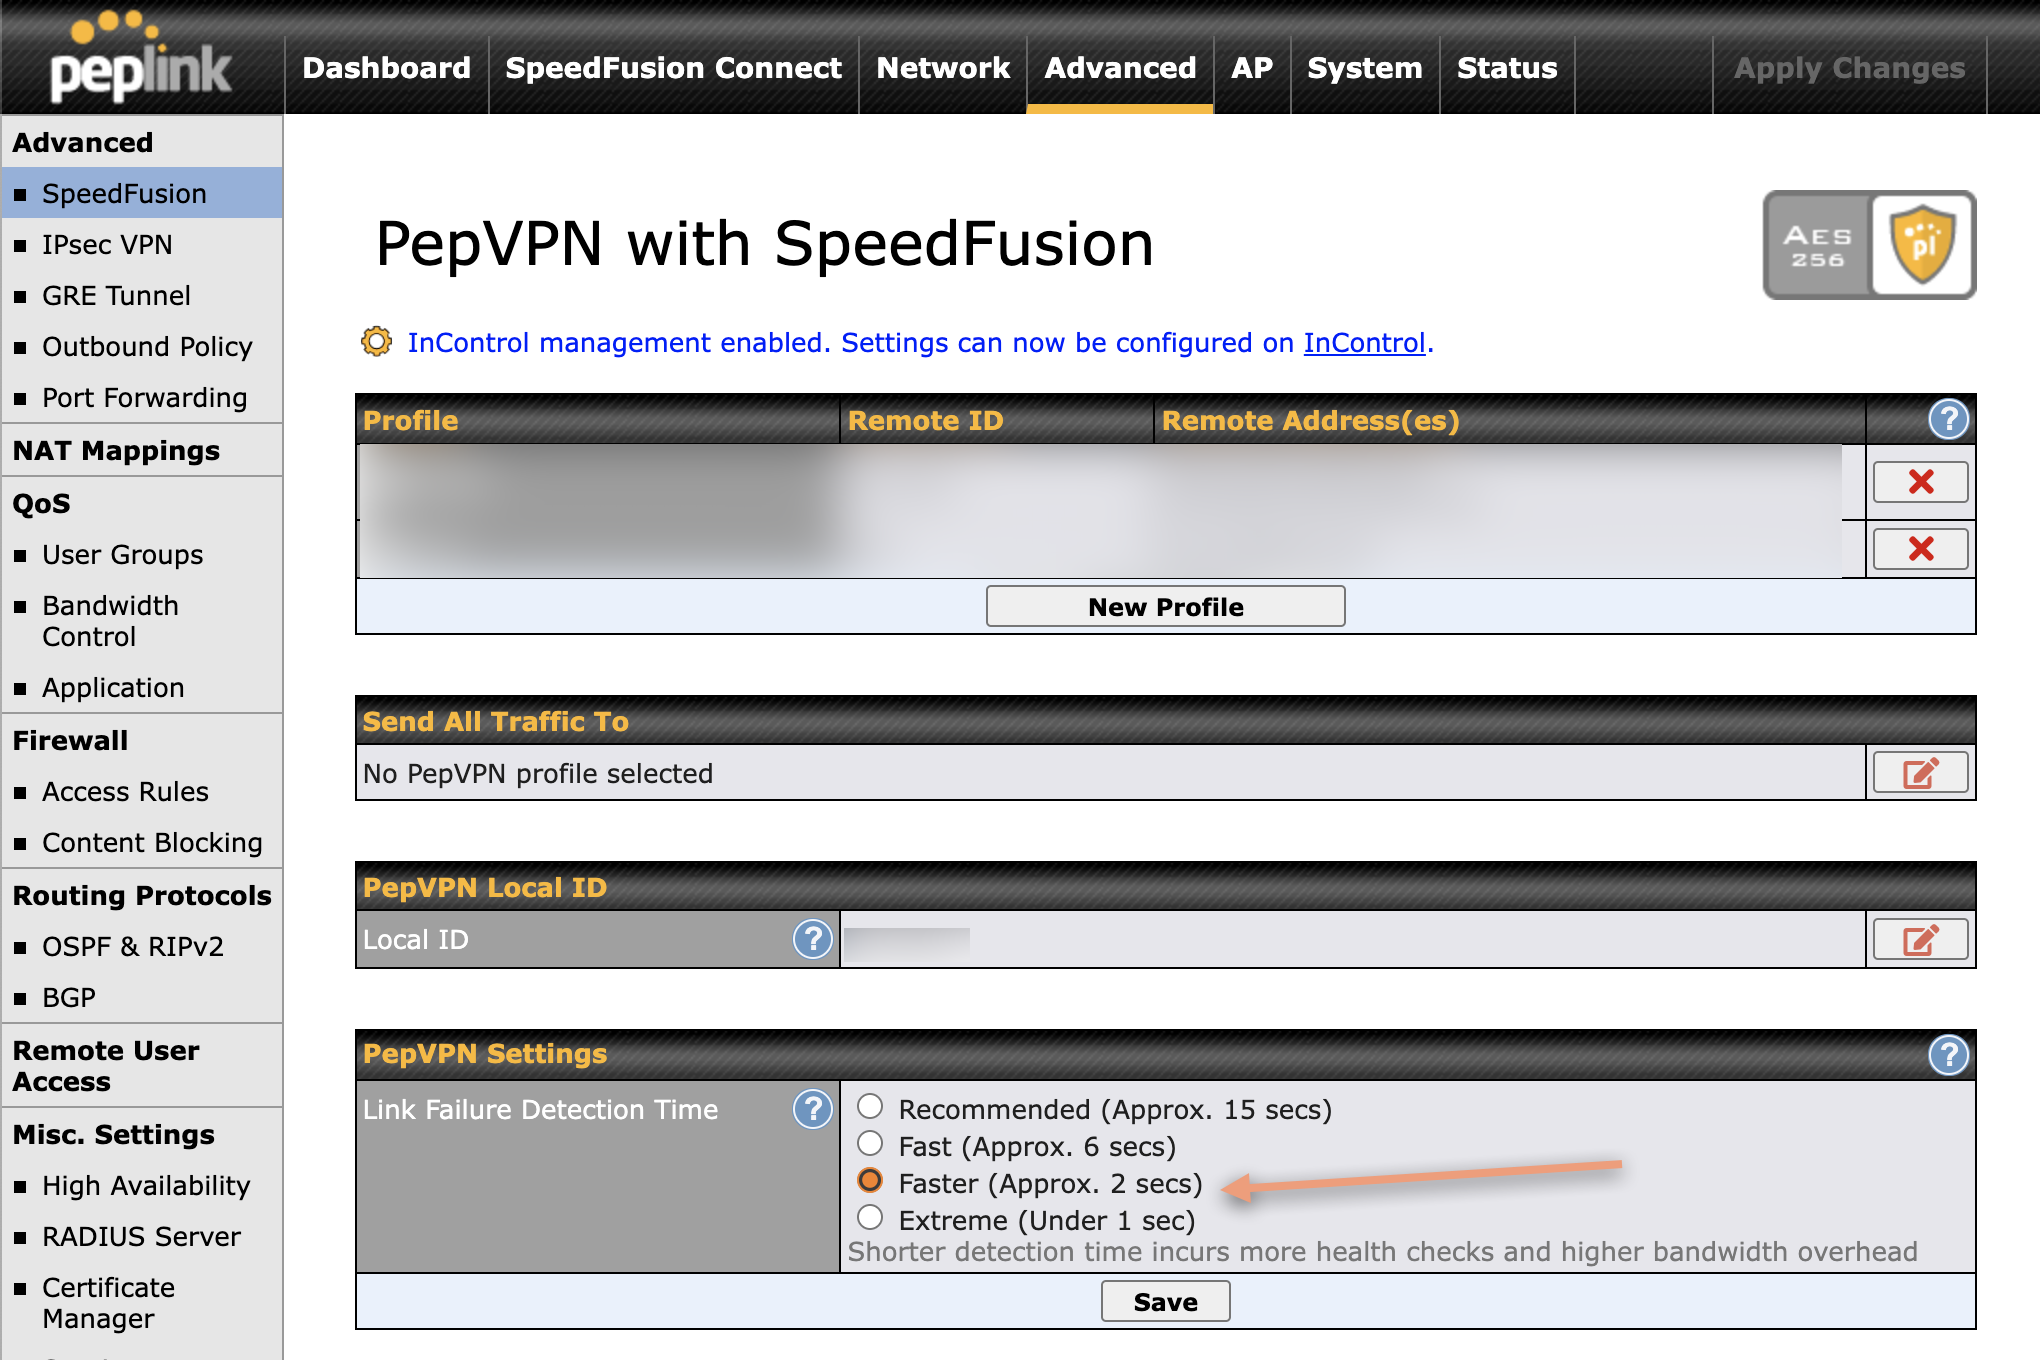Switch to the Network tab
2040x1360 pixels.
942,68
